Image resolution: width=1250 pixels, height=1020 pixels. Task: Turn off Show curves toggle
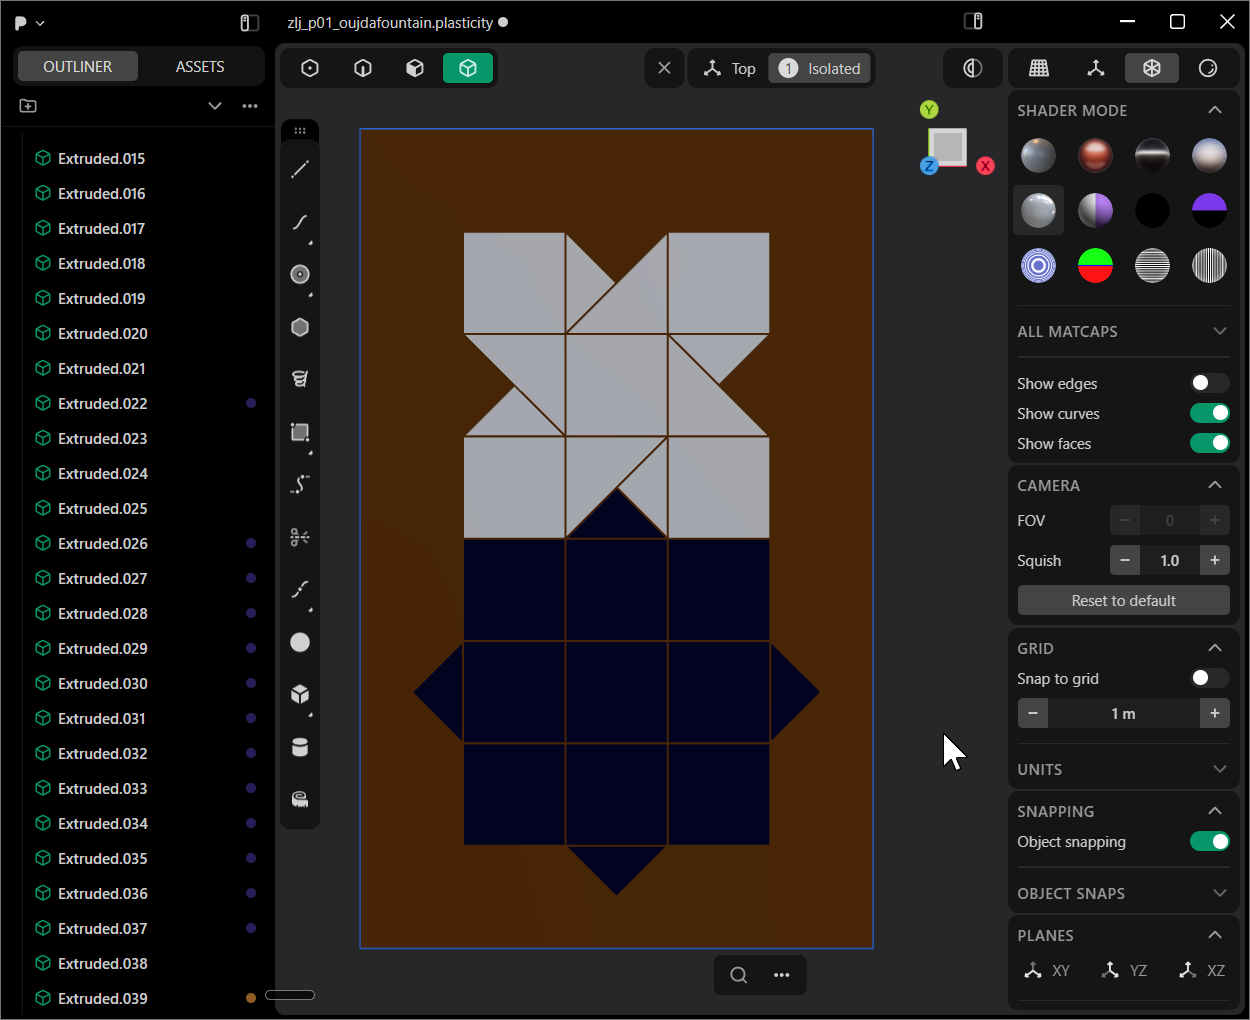point(1210,413)
